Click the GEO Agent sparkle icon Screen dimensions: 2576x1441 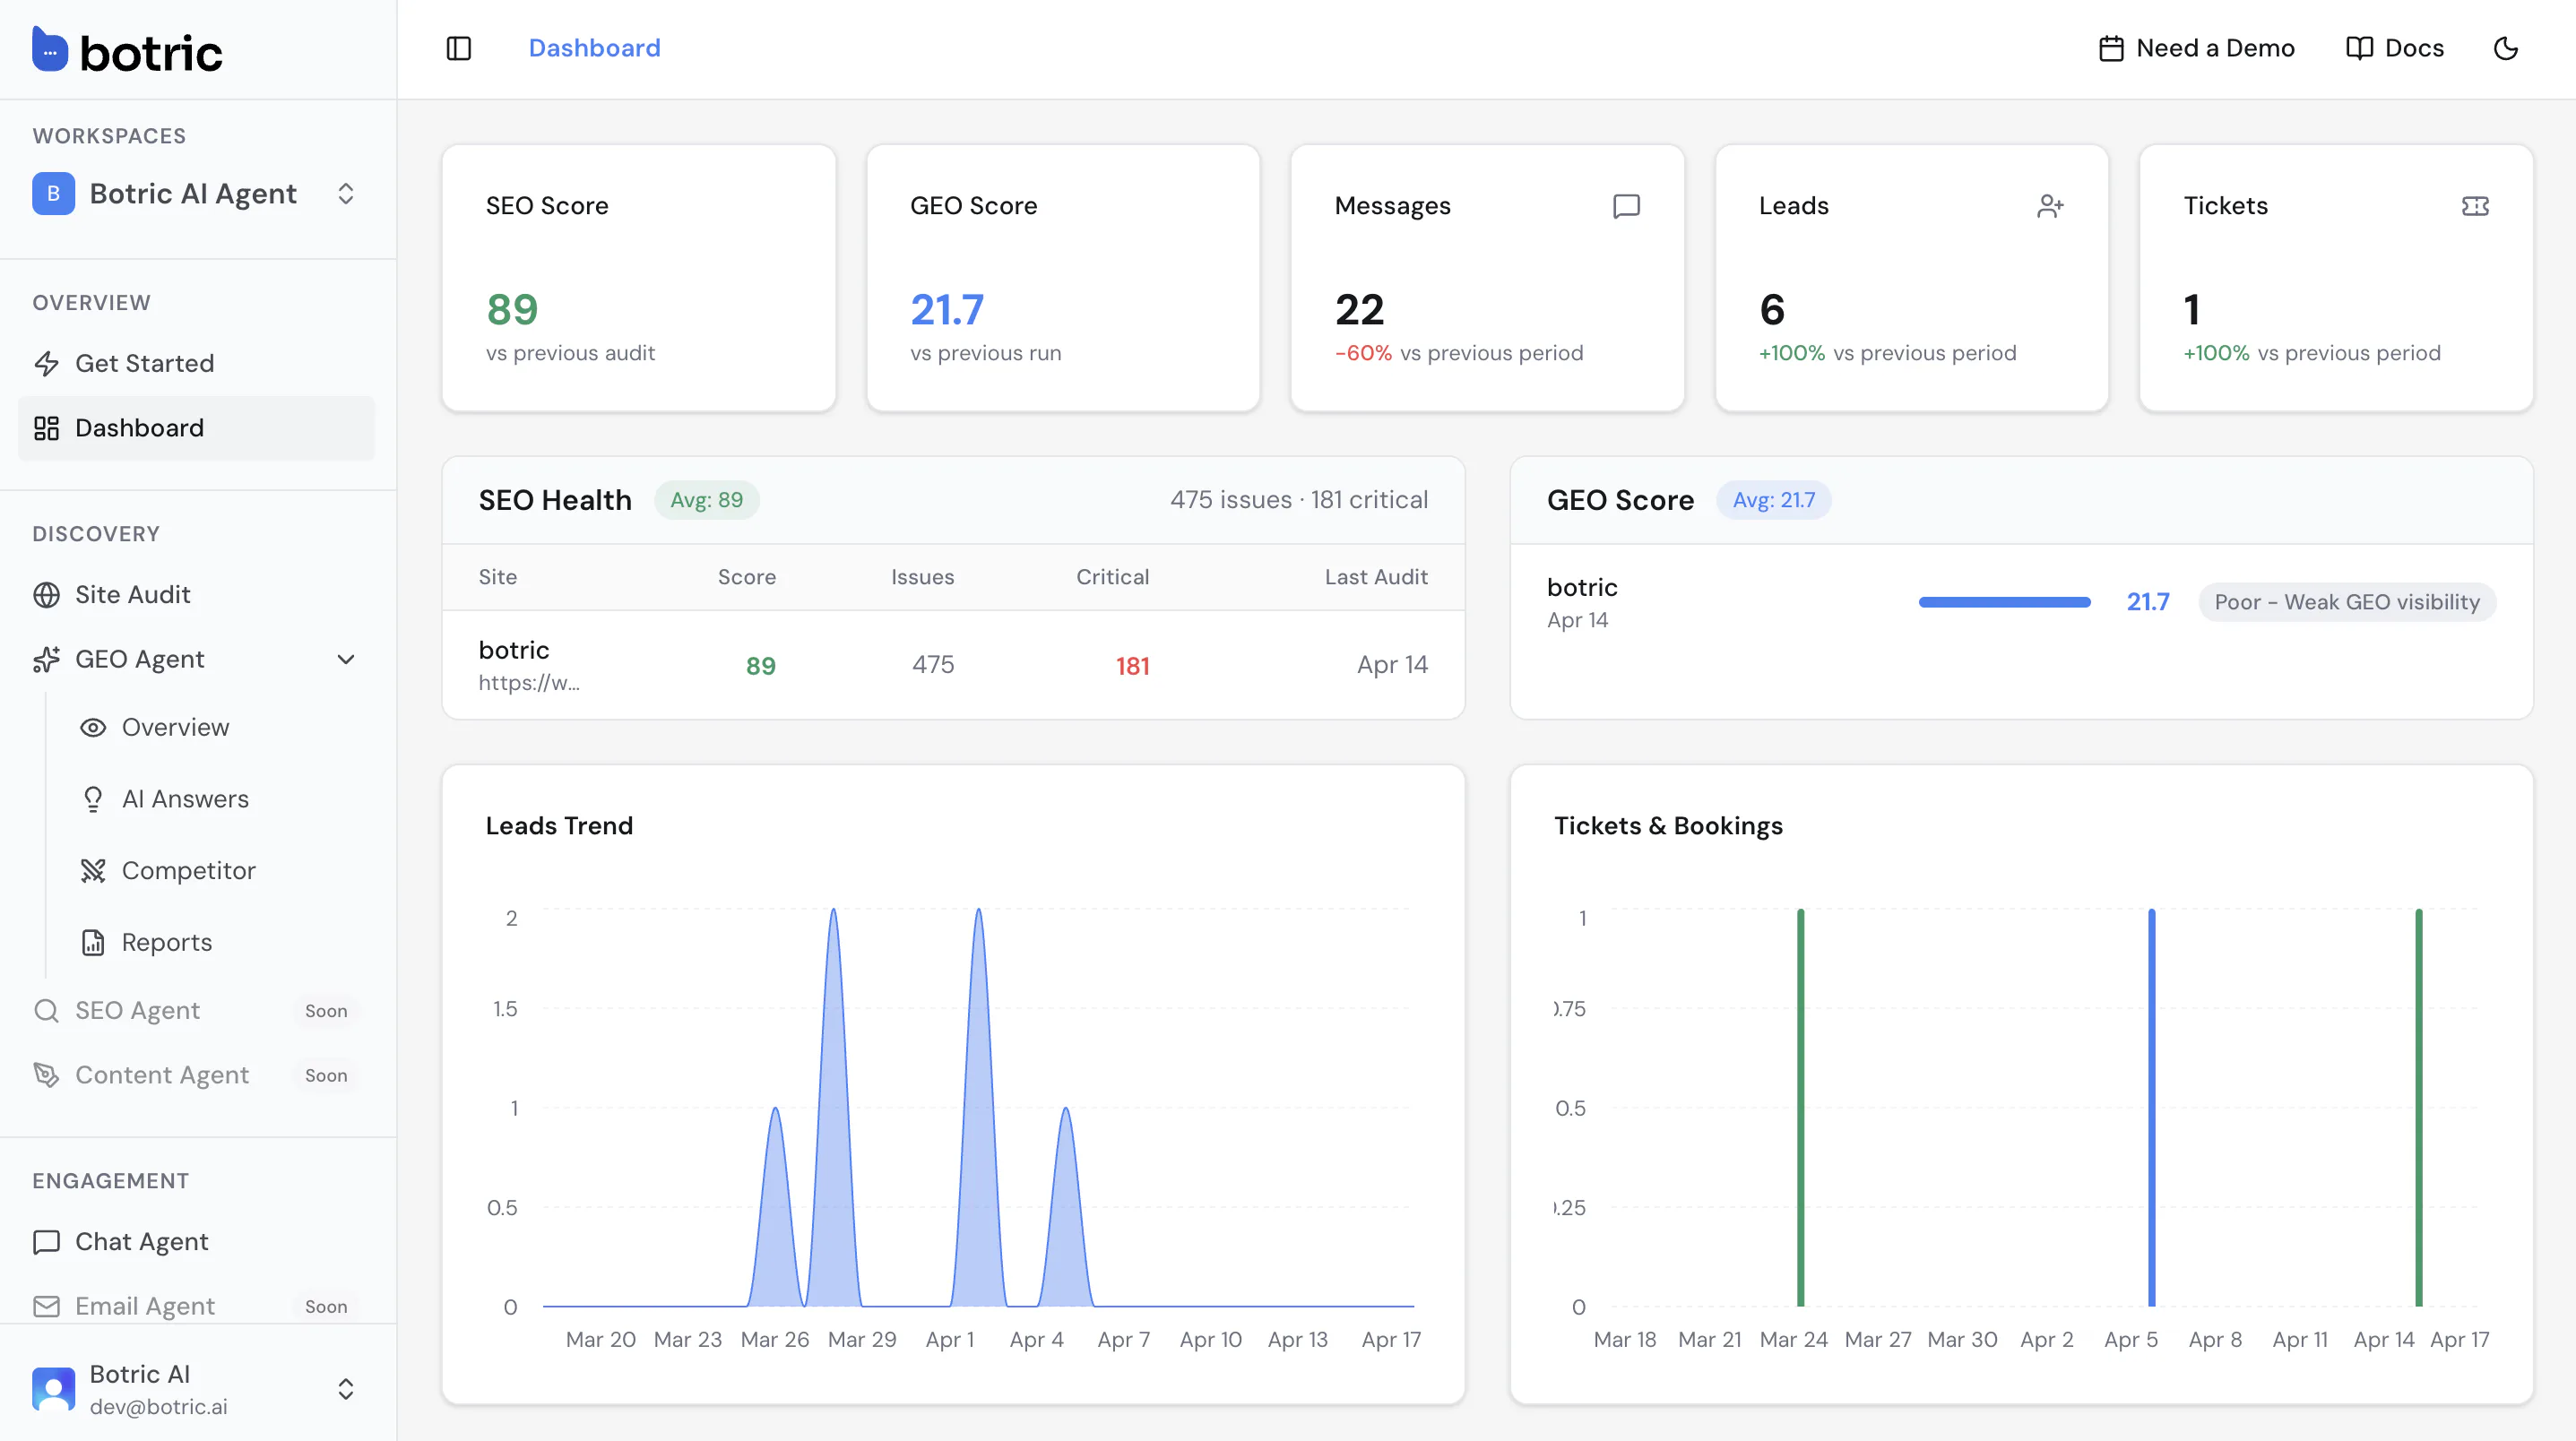tap(46, 659)
